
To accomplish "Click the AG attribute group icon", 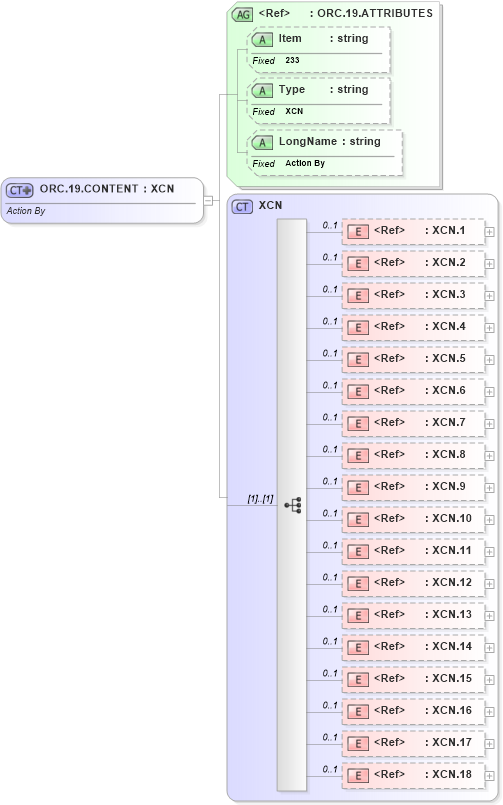I will coord(242,14).
